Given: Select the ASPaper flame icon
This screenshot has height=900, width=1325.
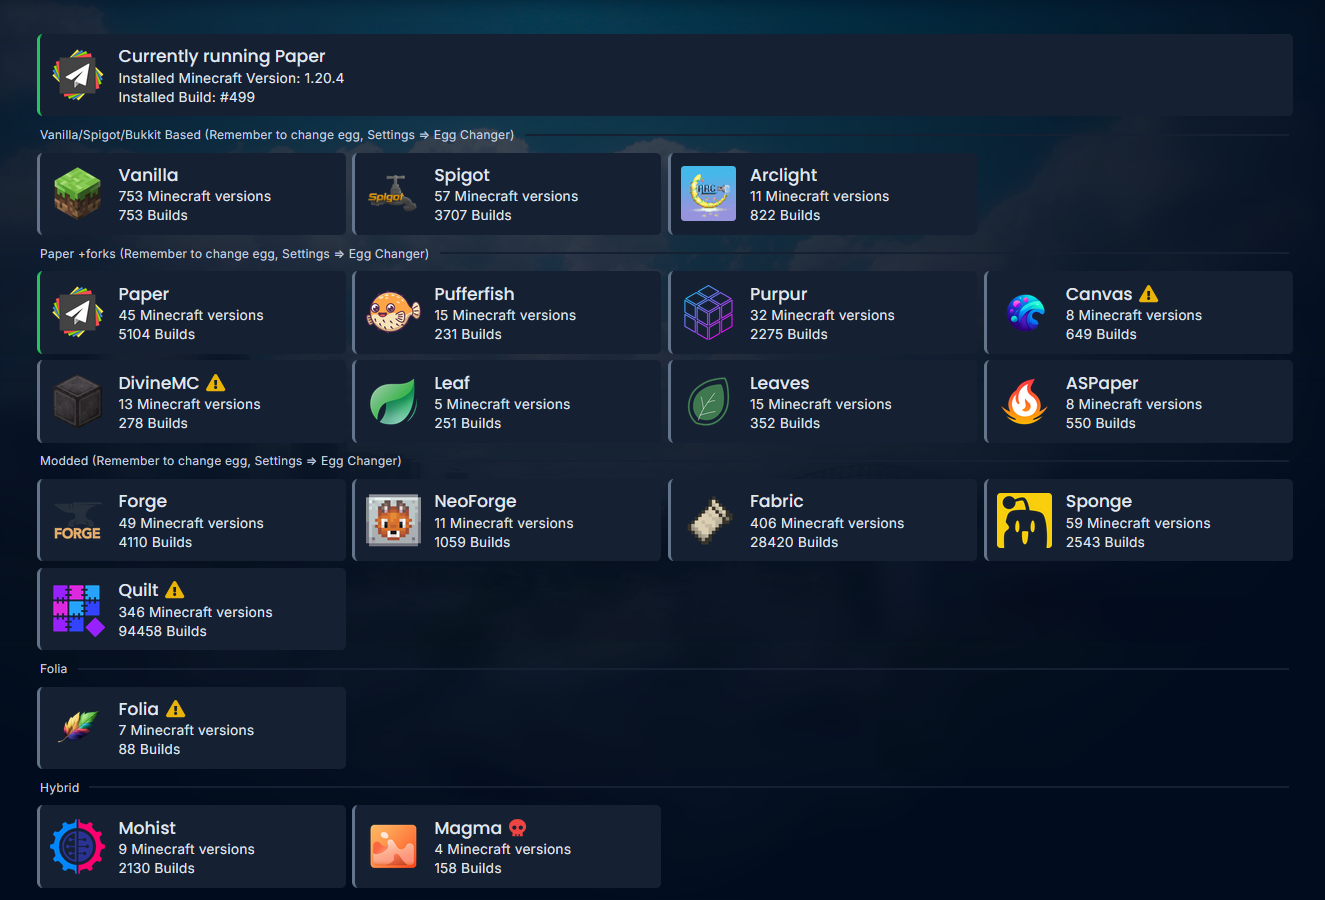Looking at the screenshot, I should (1025, 402).
